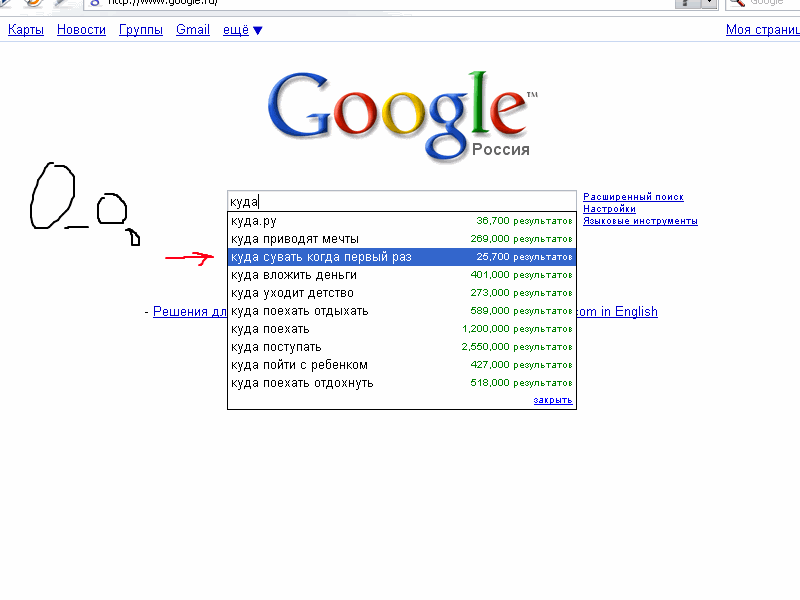Image resolution: width=800 pixels, height=600 pixels.
Task: Click the Google Россия logo
Action: [x=403, y=116]
